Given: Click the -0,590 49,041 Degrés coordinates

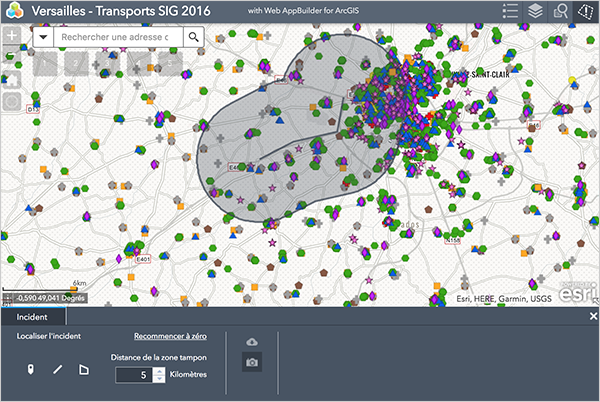Looking at the screenshot, I should coord(50,298).
